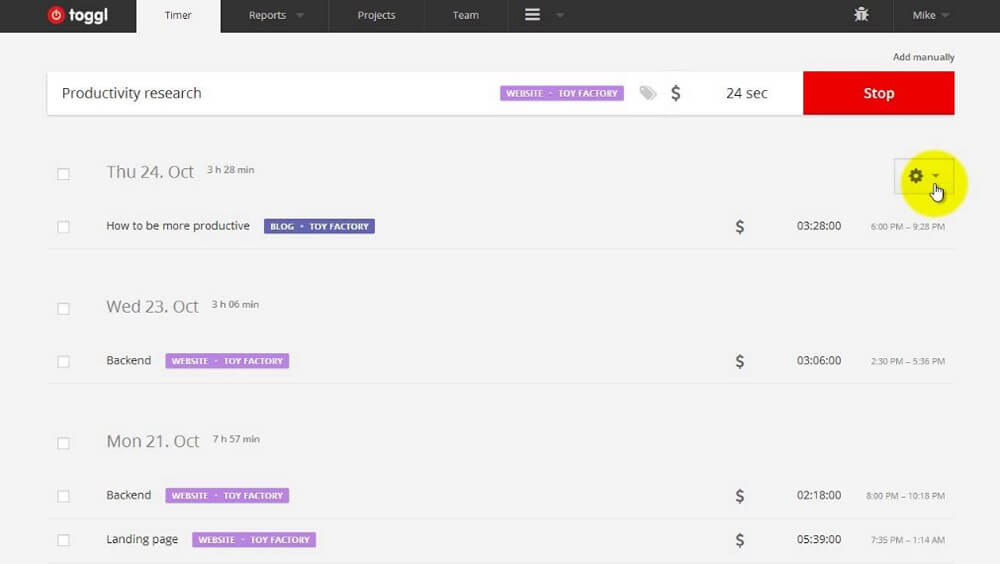Toggle billable dollar icon in timer bar
1000x564 pixels.
coord(675,93)
